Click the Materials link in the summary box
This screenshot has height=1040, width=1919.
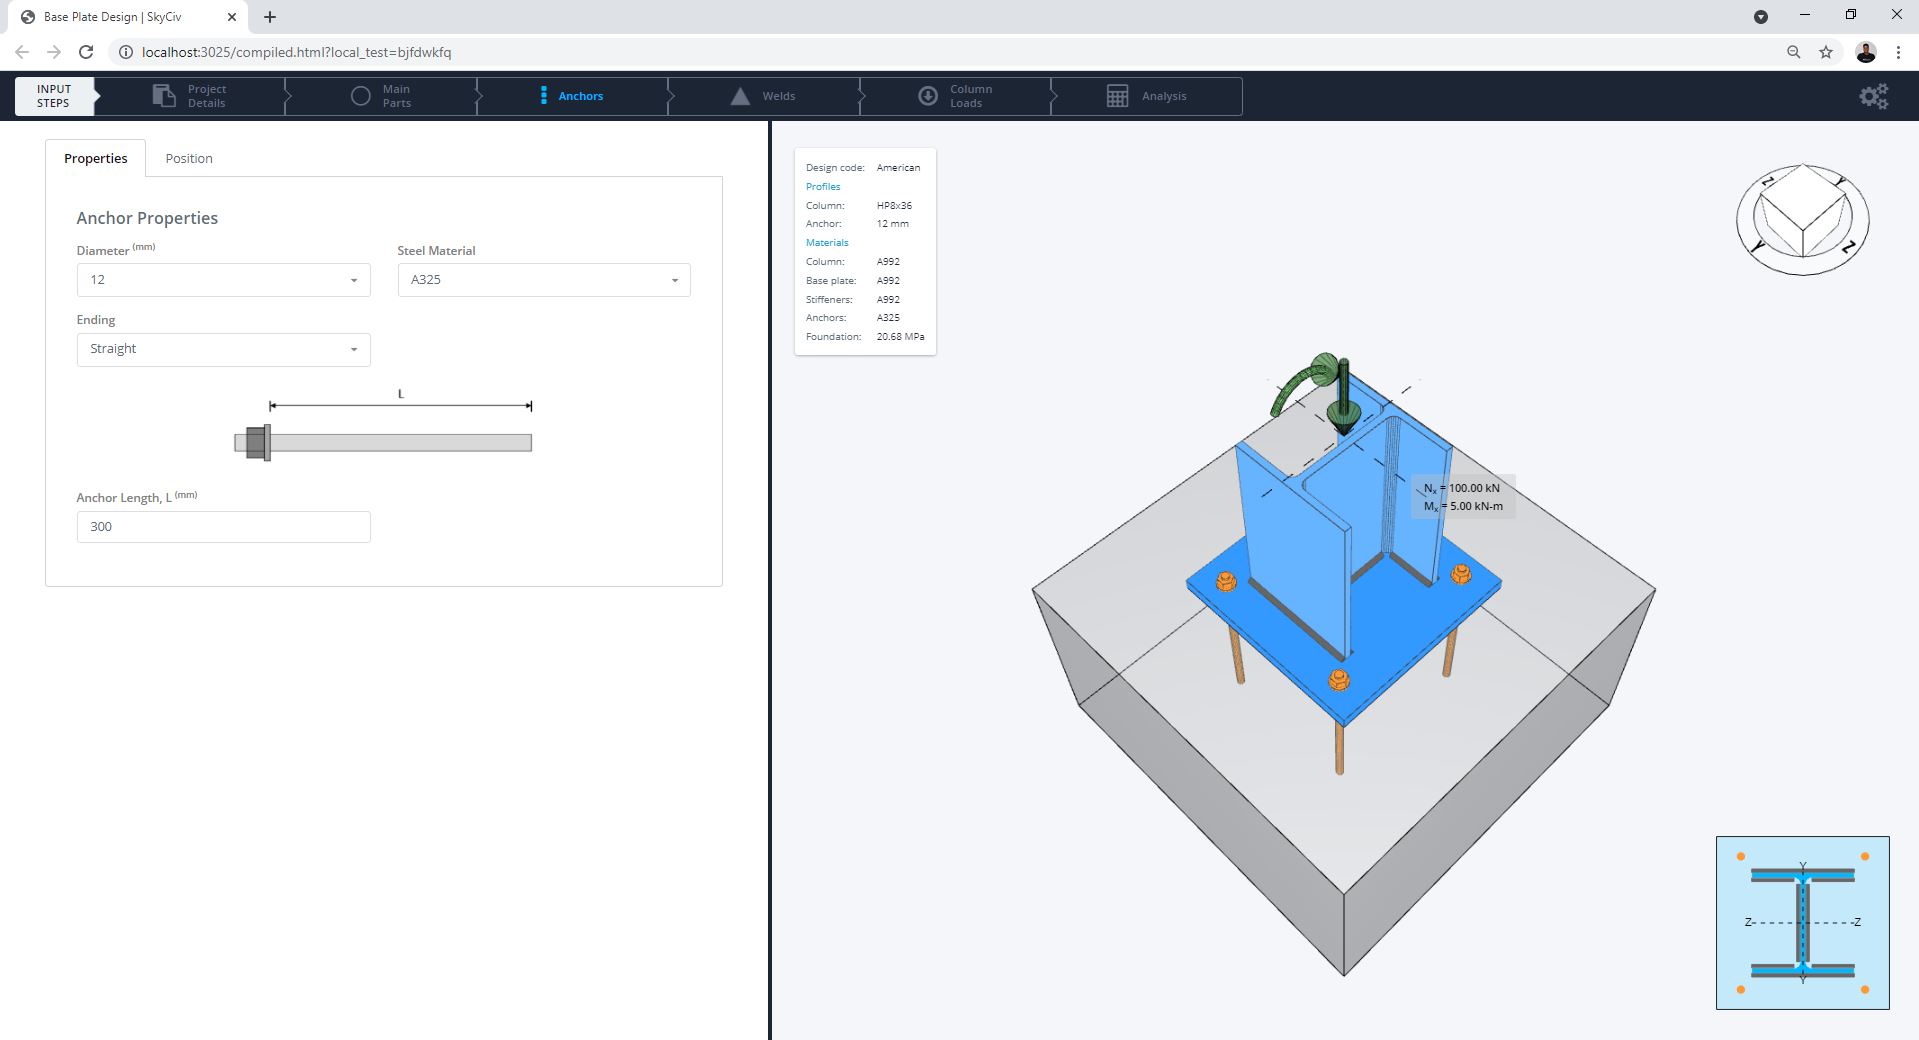[827, 242]
